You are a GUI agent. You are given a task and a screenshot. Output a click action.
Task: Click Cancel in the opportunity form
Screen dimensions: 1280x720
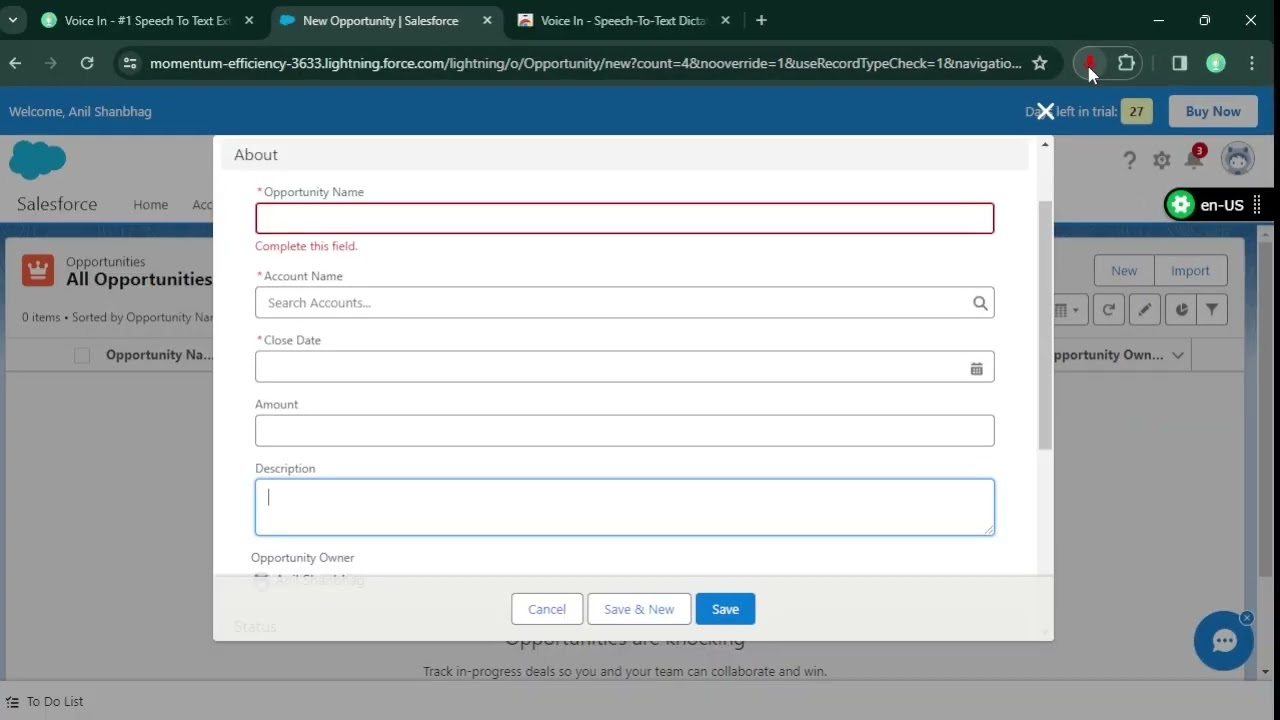pos(547,609)
